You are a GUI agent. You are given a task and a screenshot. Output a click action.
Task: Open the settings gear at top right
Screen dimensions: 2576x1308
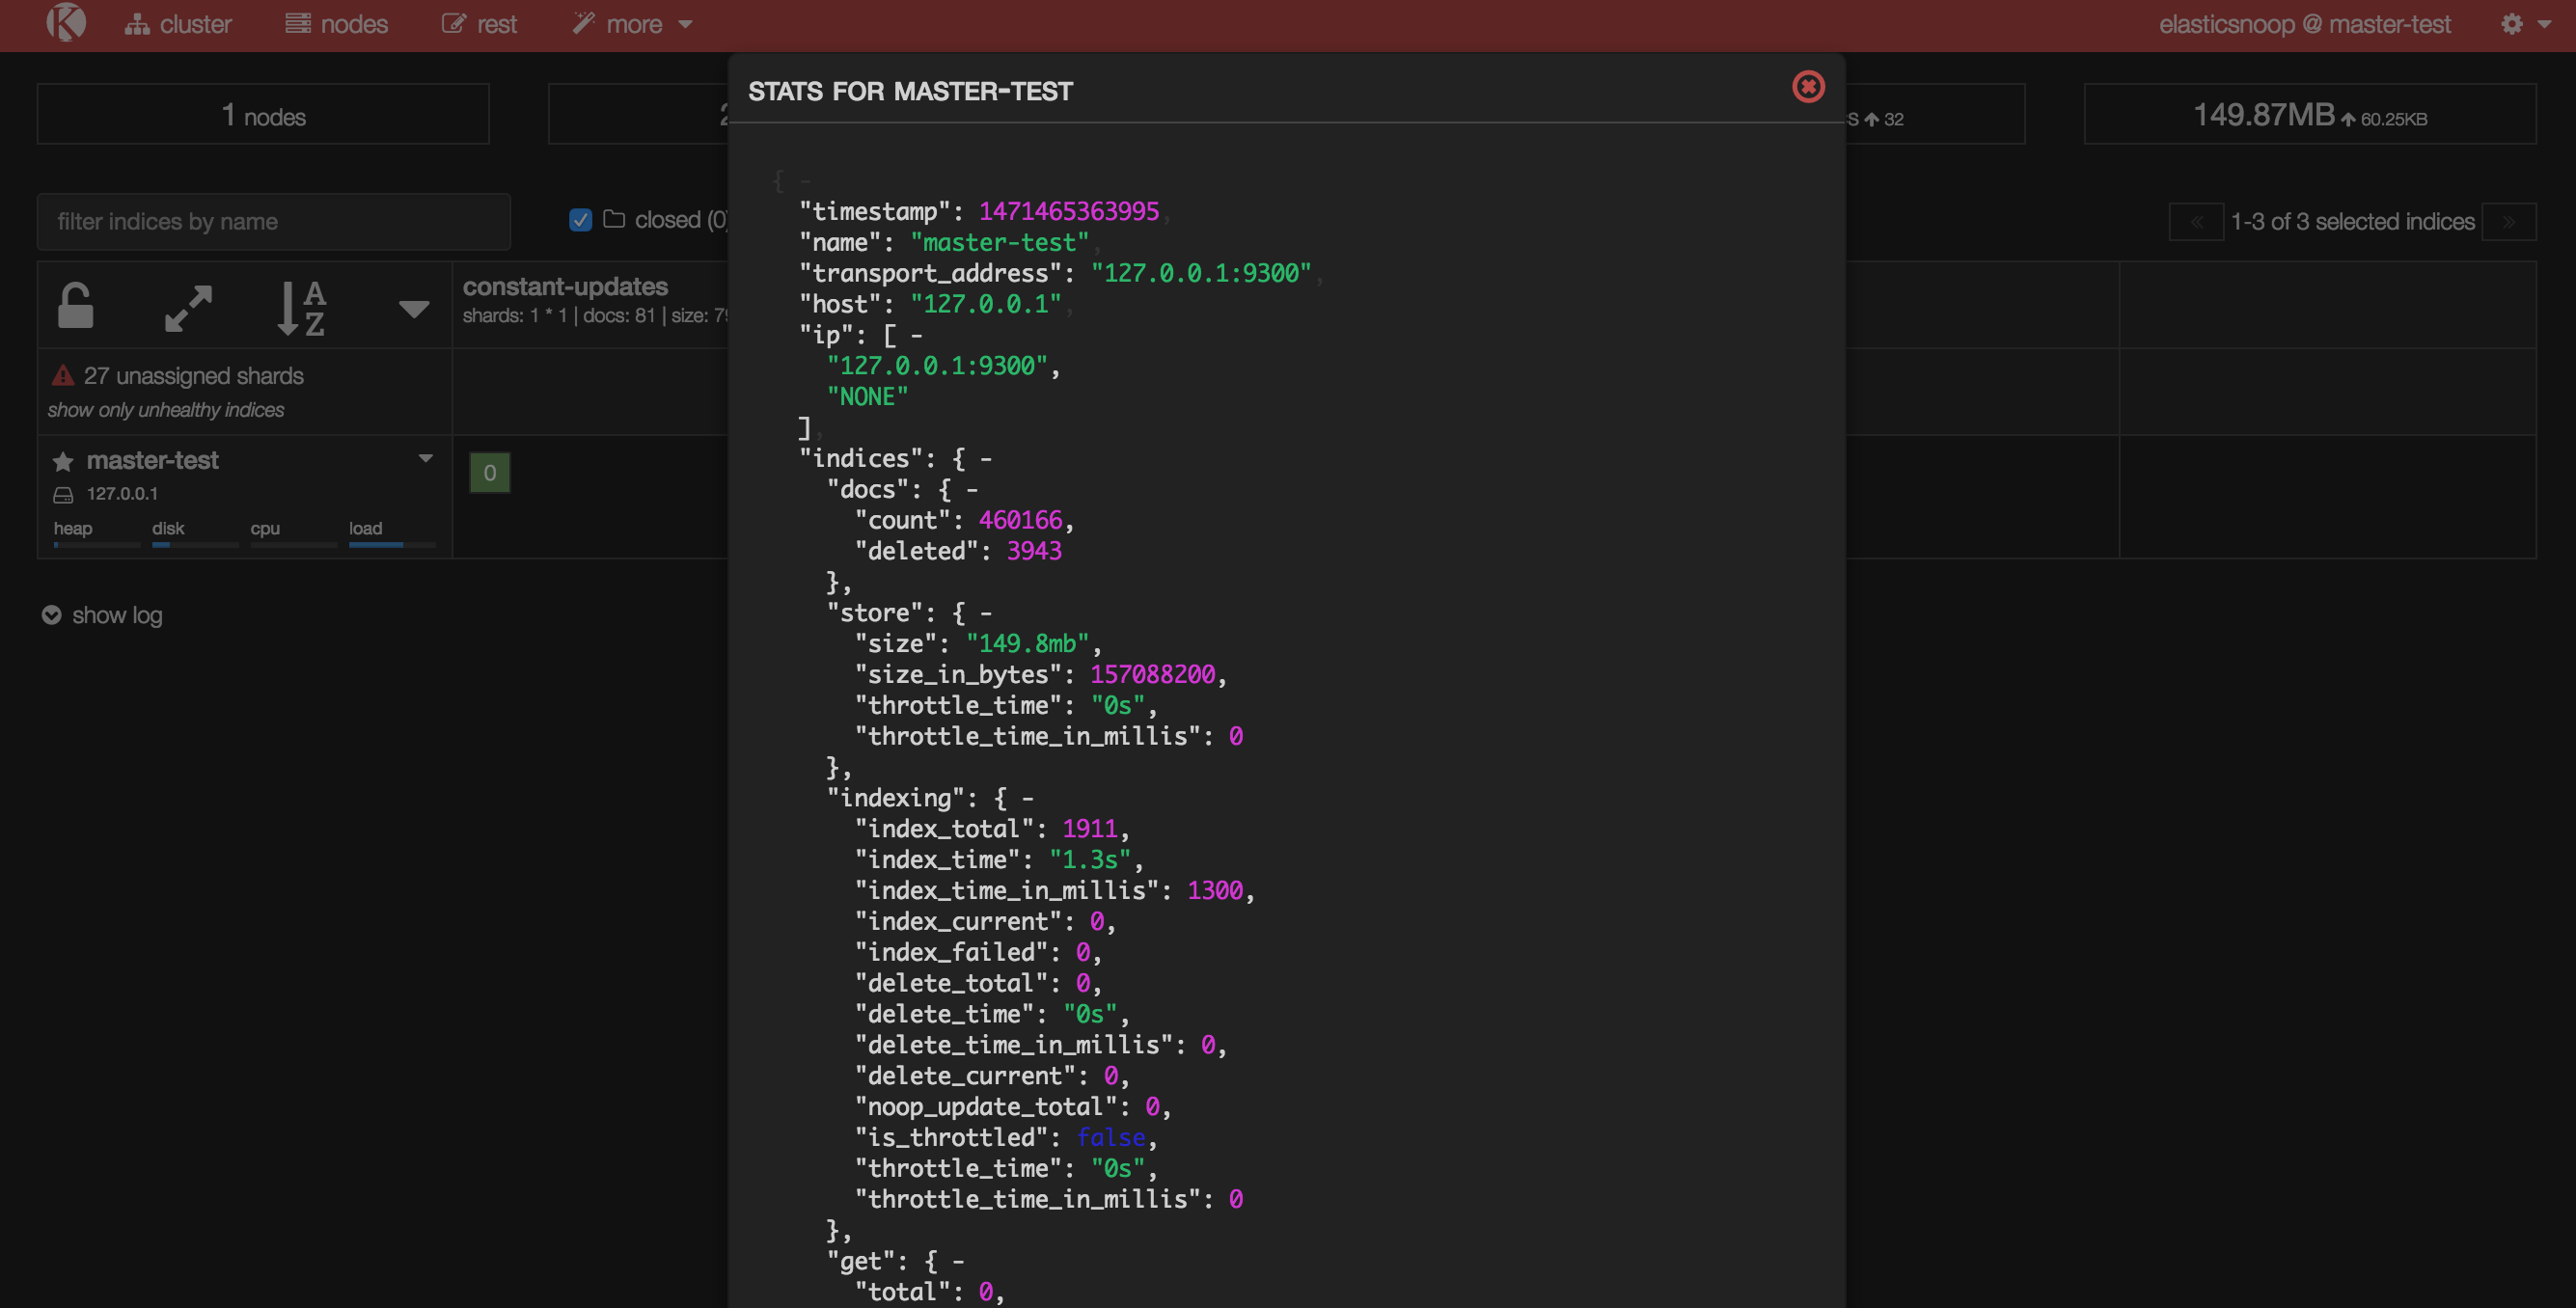pyautogui.click(x=2514, y=25)
